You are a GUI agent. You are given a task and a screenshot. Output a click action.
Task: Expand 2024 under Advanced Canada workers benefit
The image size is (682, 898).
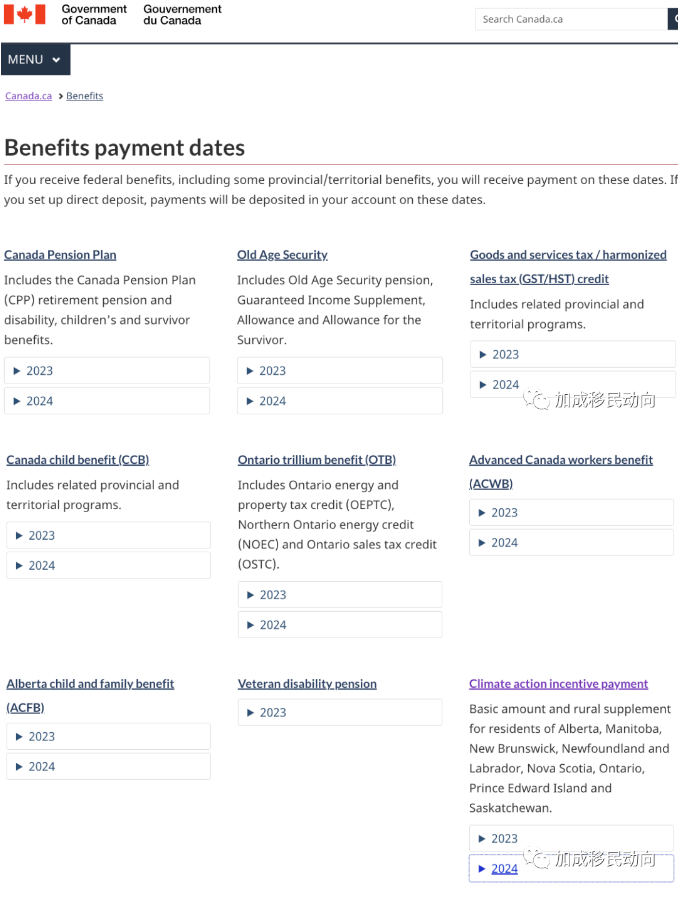click(571, 542)
